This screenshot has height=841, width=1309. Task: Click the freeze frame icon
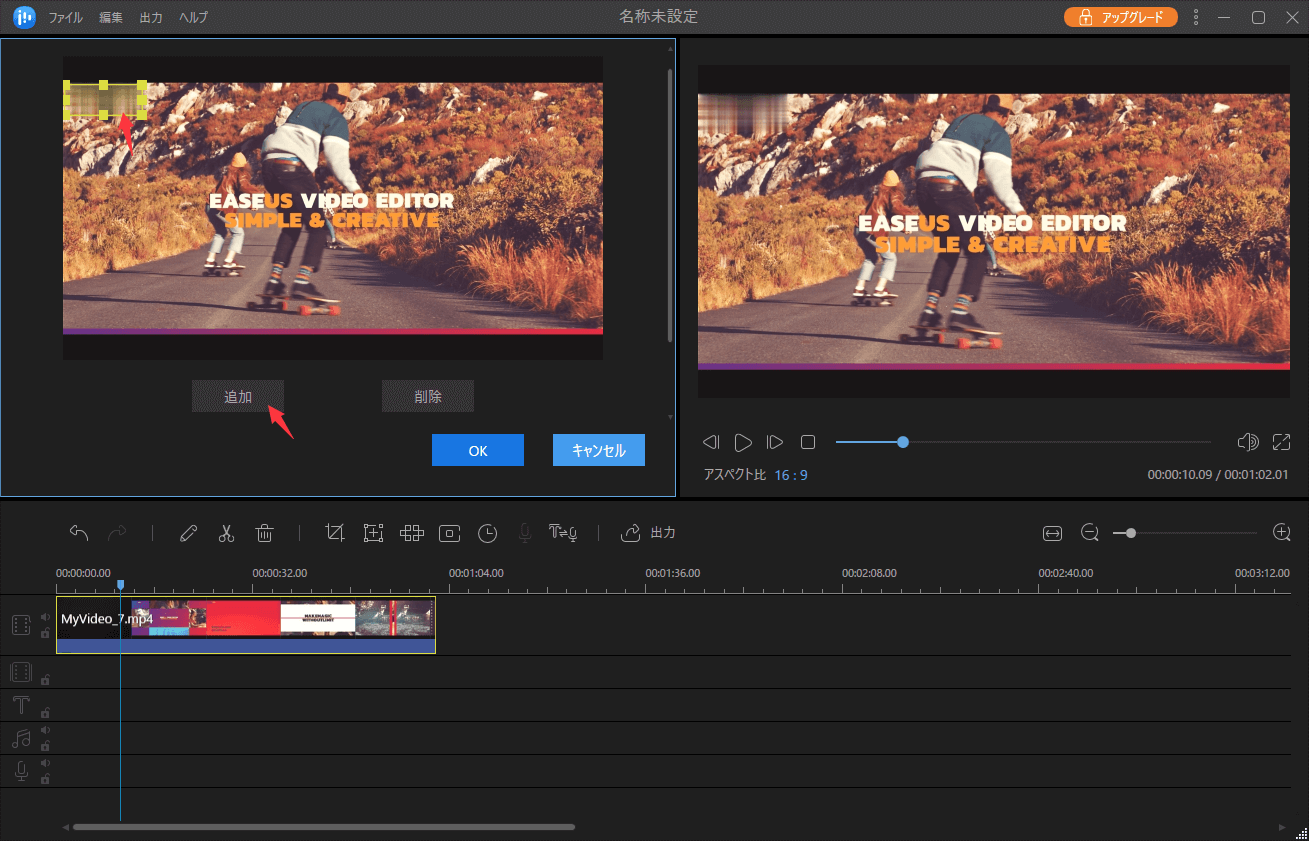click(x=450, y=533)
